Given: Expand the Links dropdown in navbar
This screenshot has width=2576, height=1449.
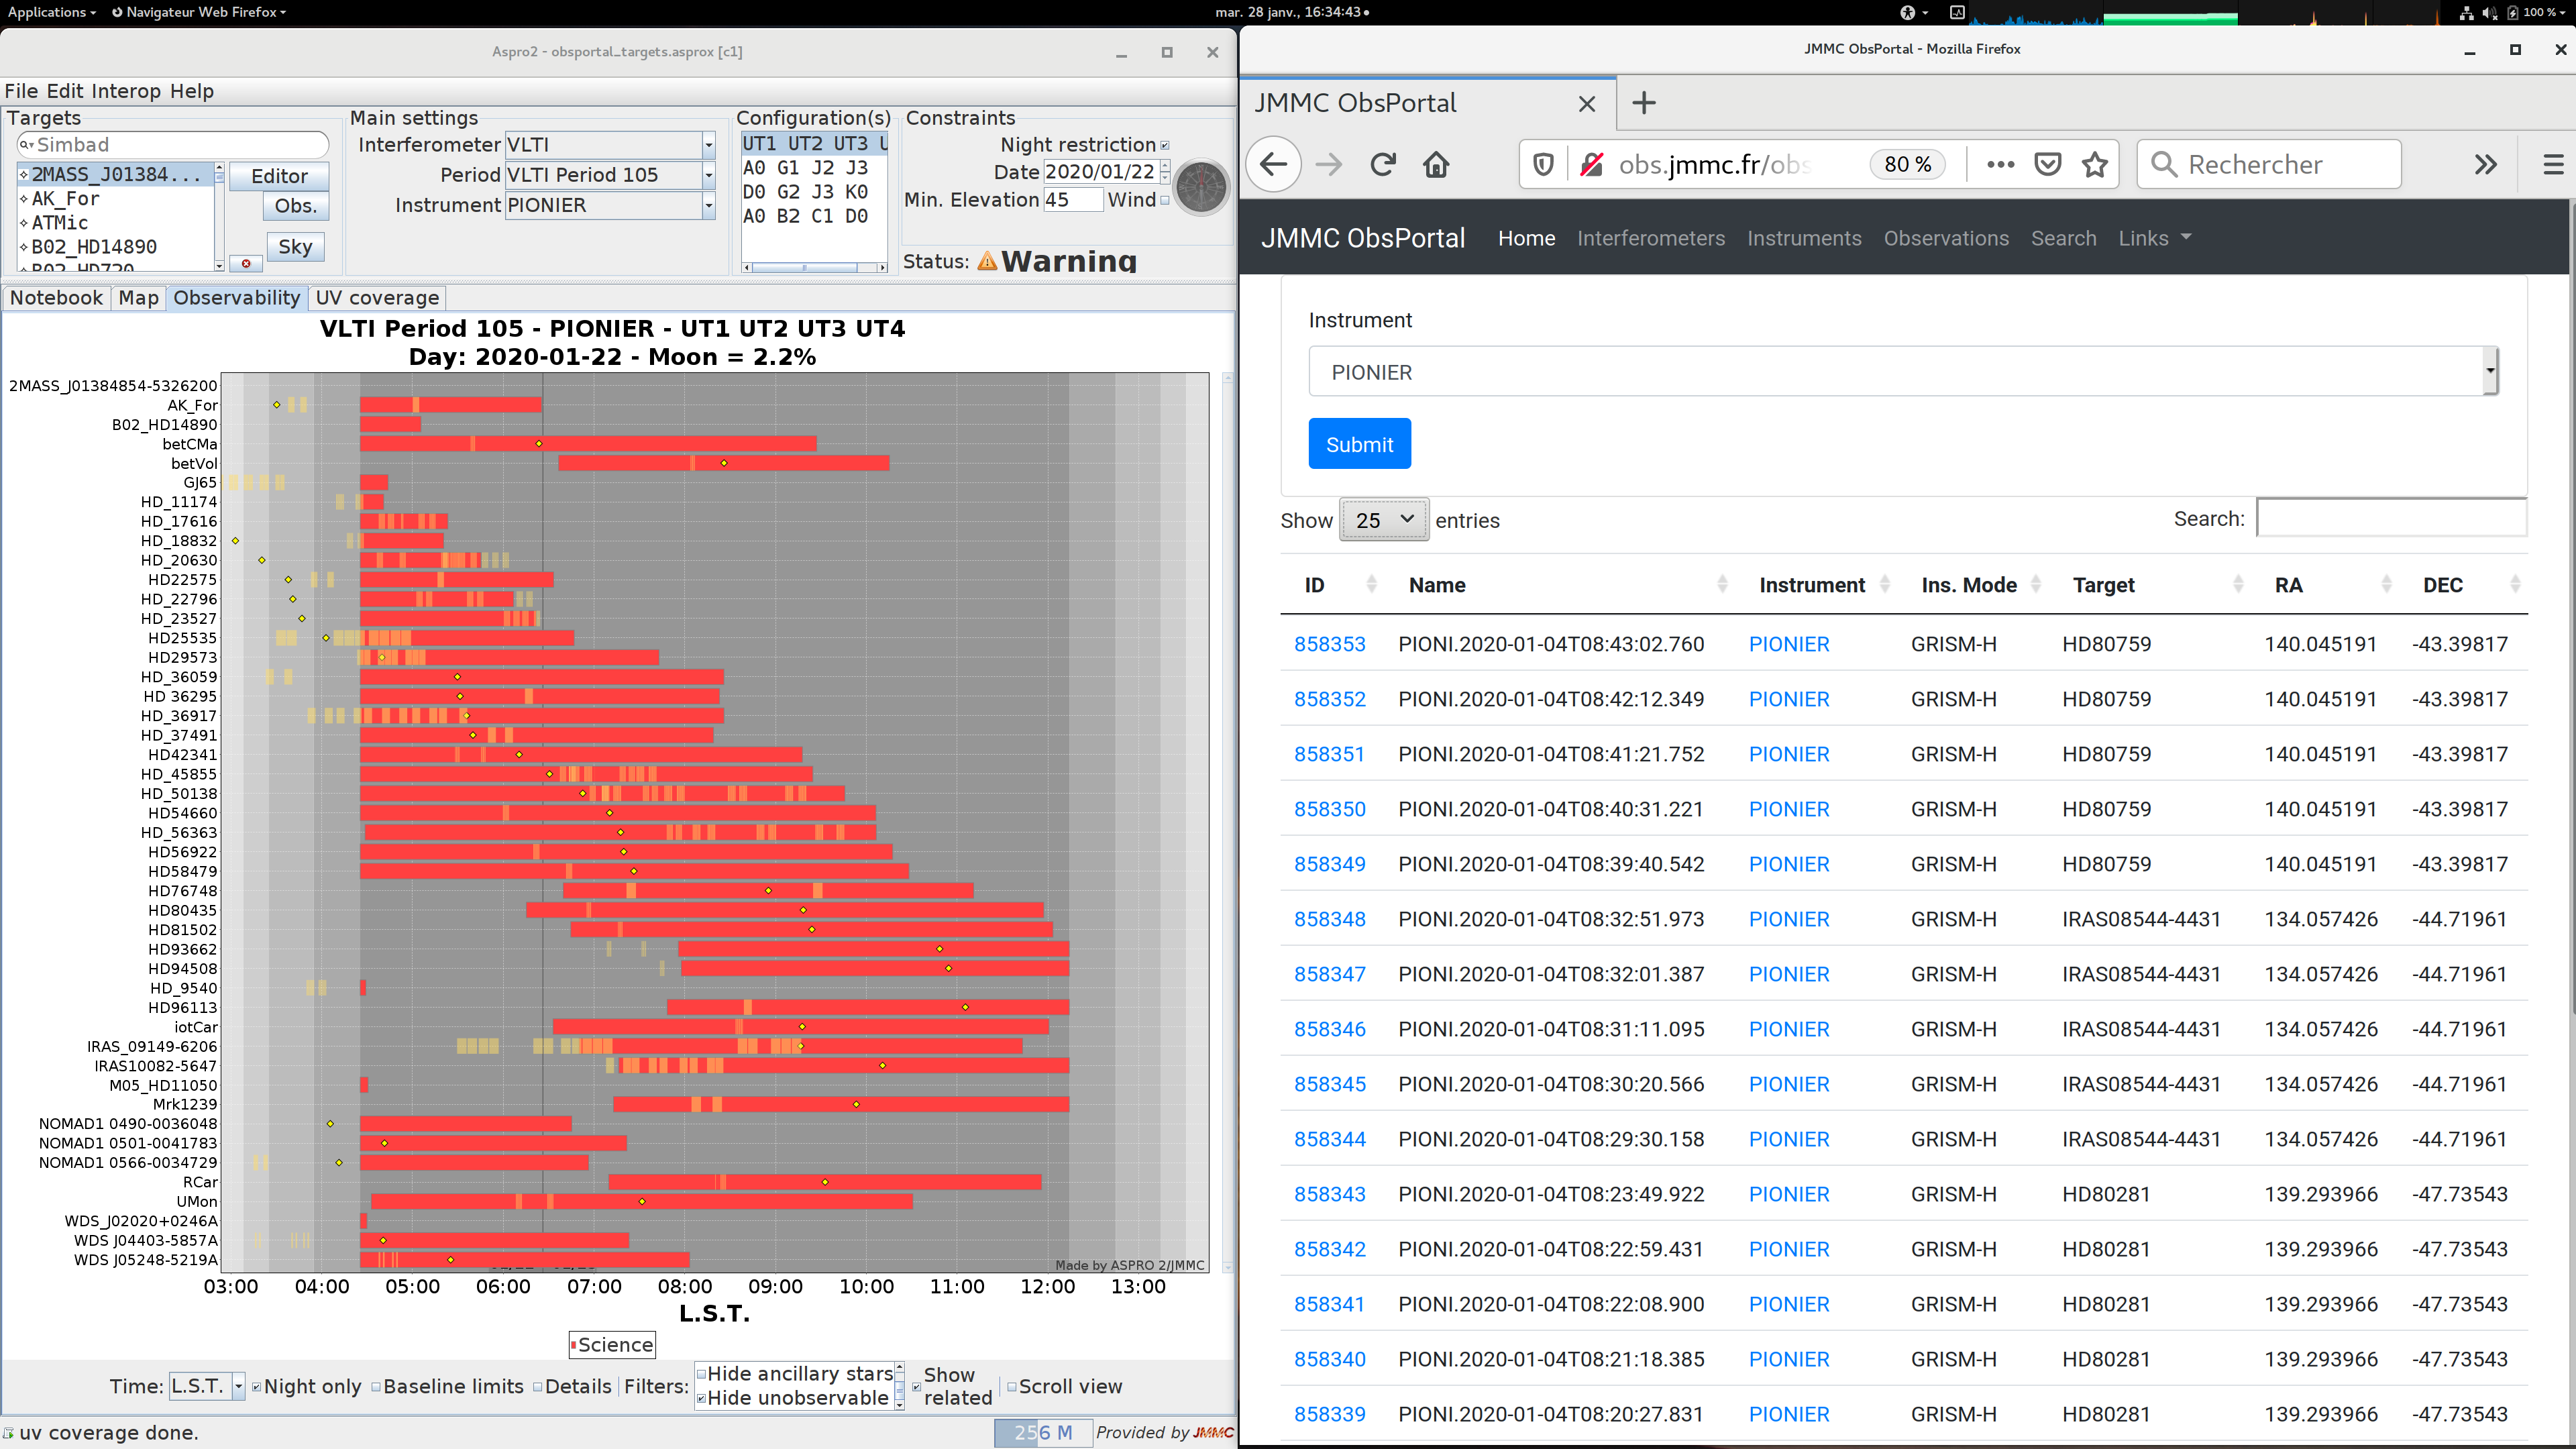Looking at the screenshot, I should [2154, 238].
